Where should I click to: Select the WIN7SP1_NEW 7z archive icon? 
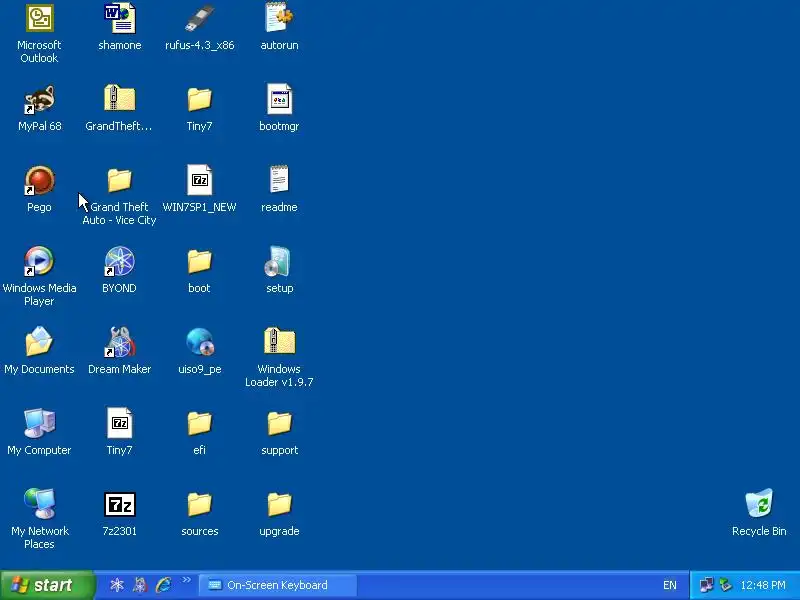coord(199,181)
